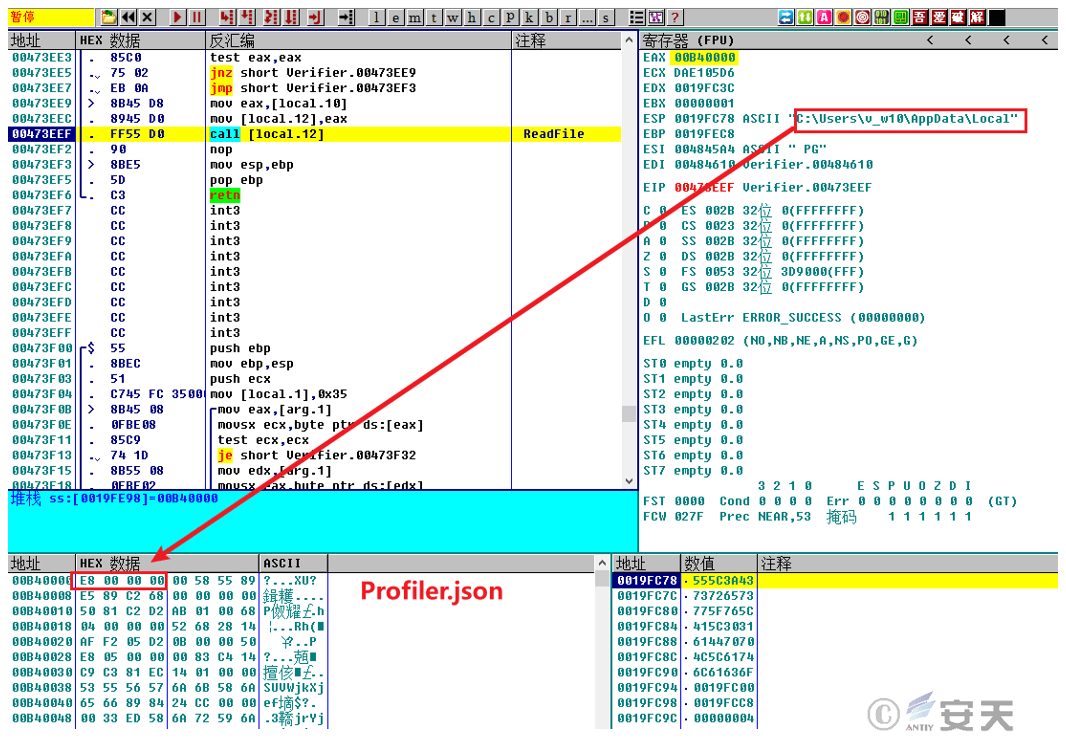Show Call stack with the k button
Image resolution: width=1066 pixels, height=747 pixels.
(x=529, y=17)
